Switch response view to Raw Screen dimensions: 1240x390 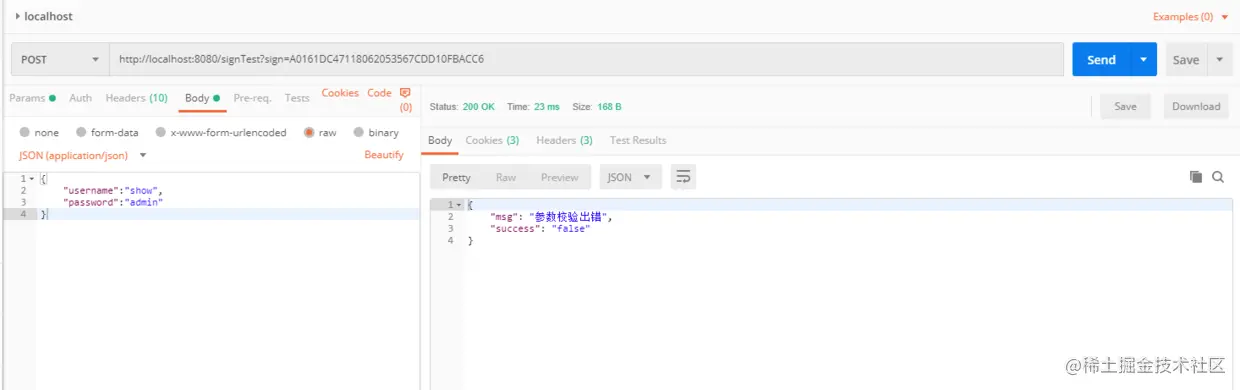[x=506, y=177]
